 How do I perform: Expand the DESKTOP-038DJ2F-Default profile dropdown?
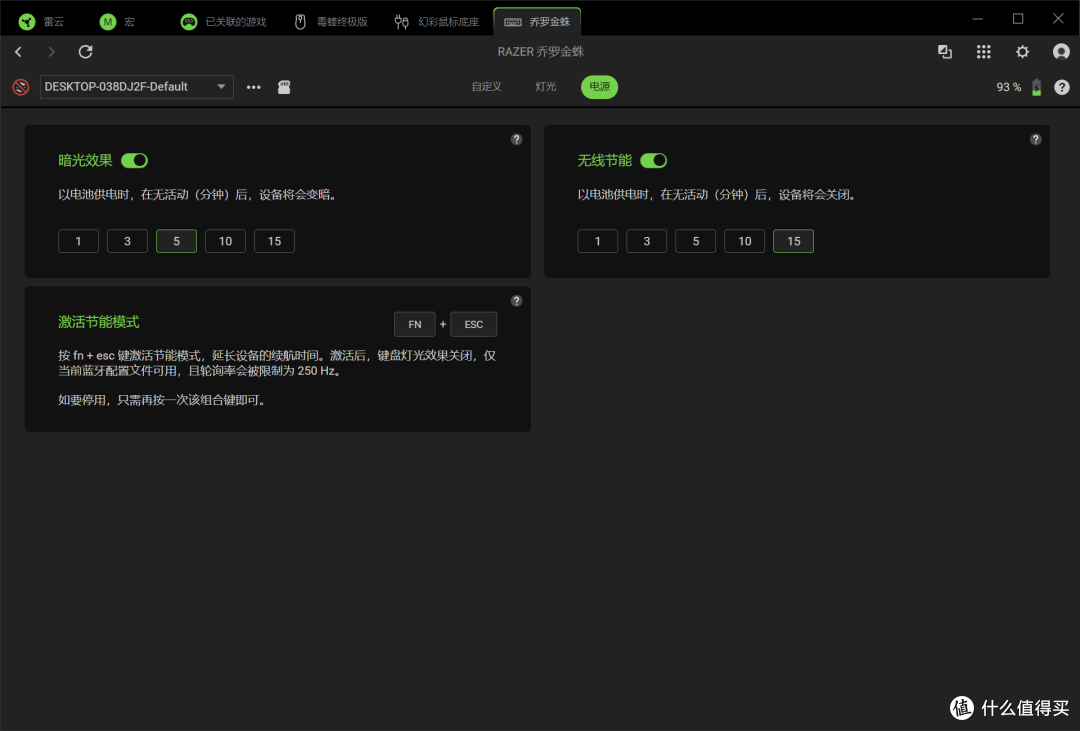pos(136,87)
